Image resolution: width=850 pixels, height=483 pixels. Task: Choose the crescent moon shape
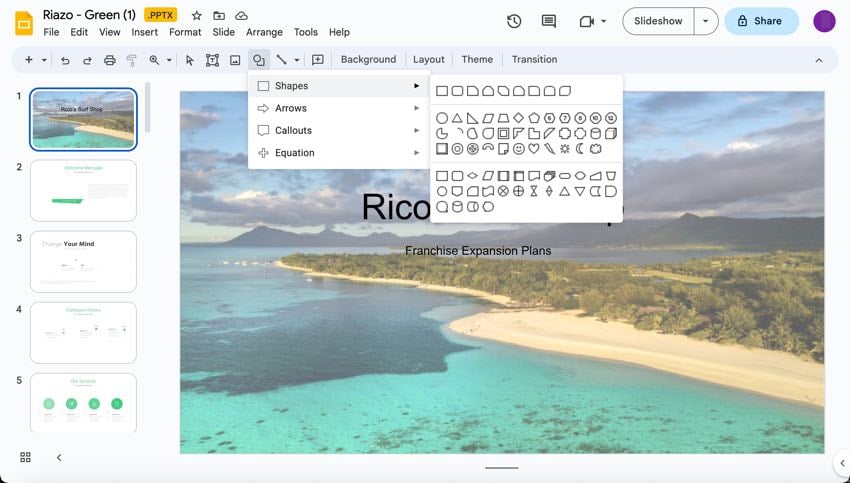580,149
